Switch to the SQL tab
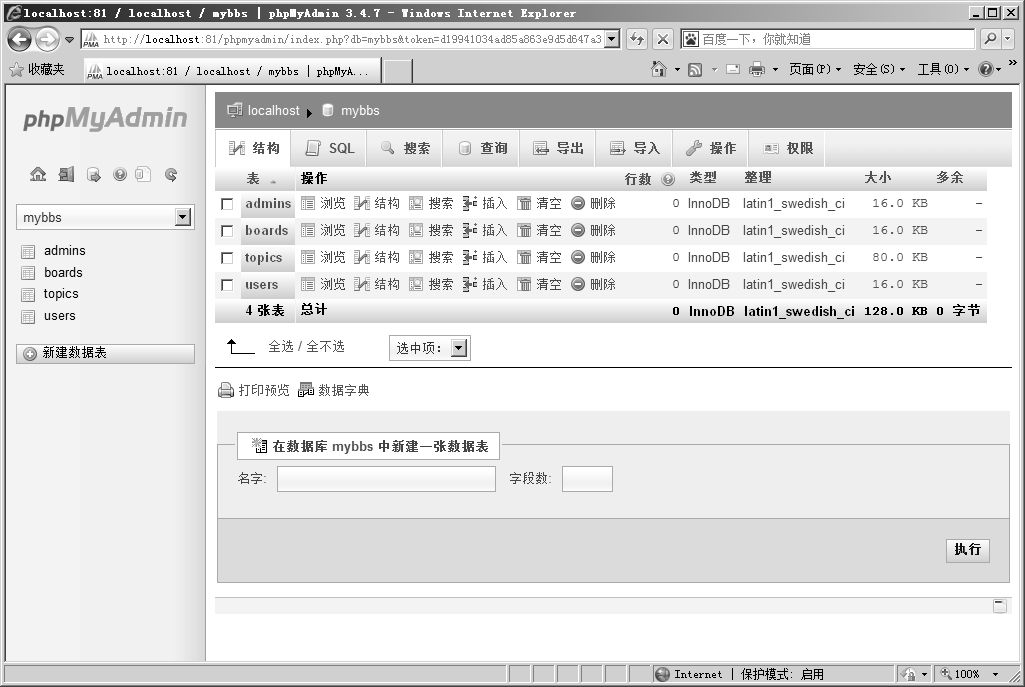This screenshot has height=687, width=1025. [329, 148]
